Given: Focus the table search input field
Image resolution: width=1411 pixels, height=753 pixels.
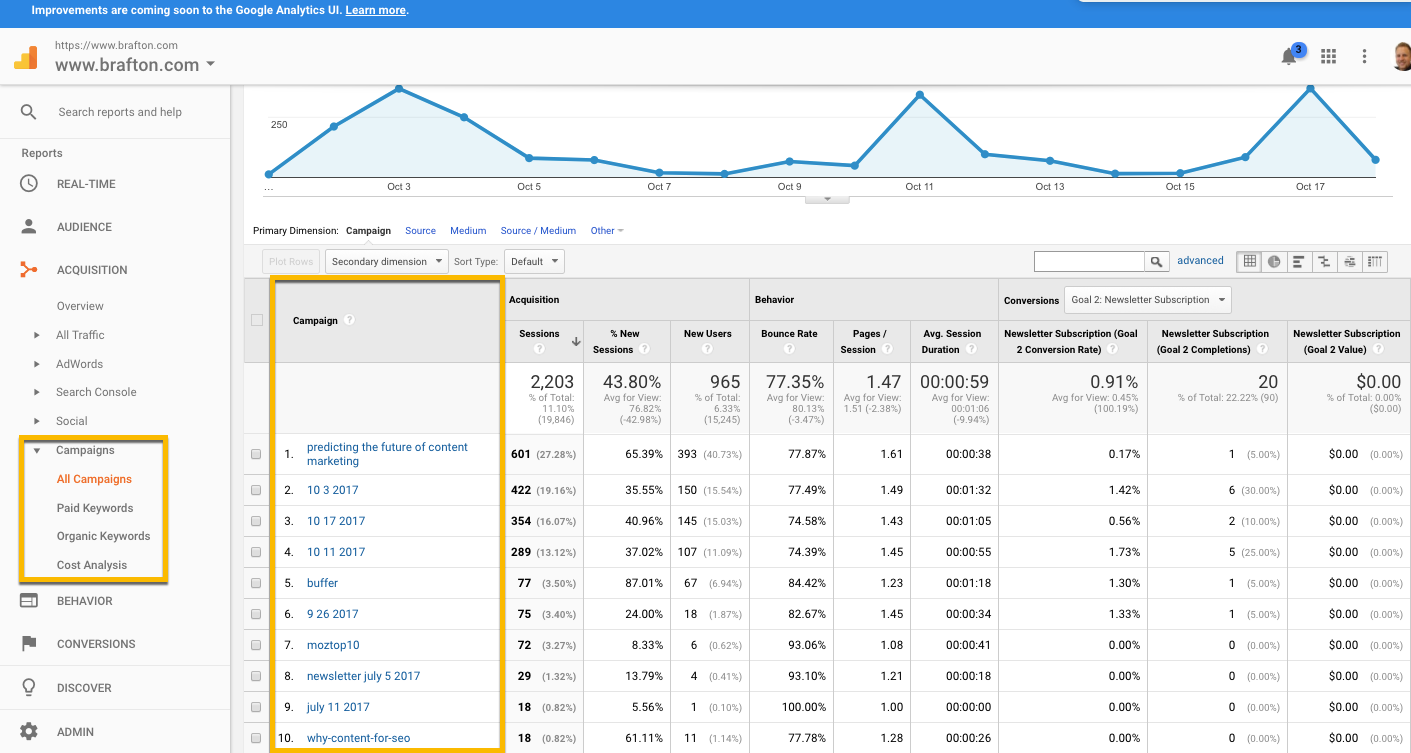Looking at the screenshot, I should (x=1088, y=262).
